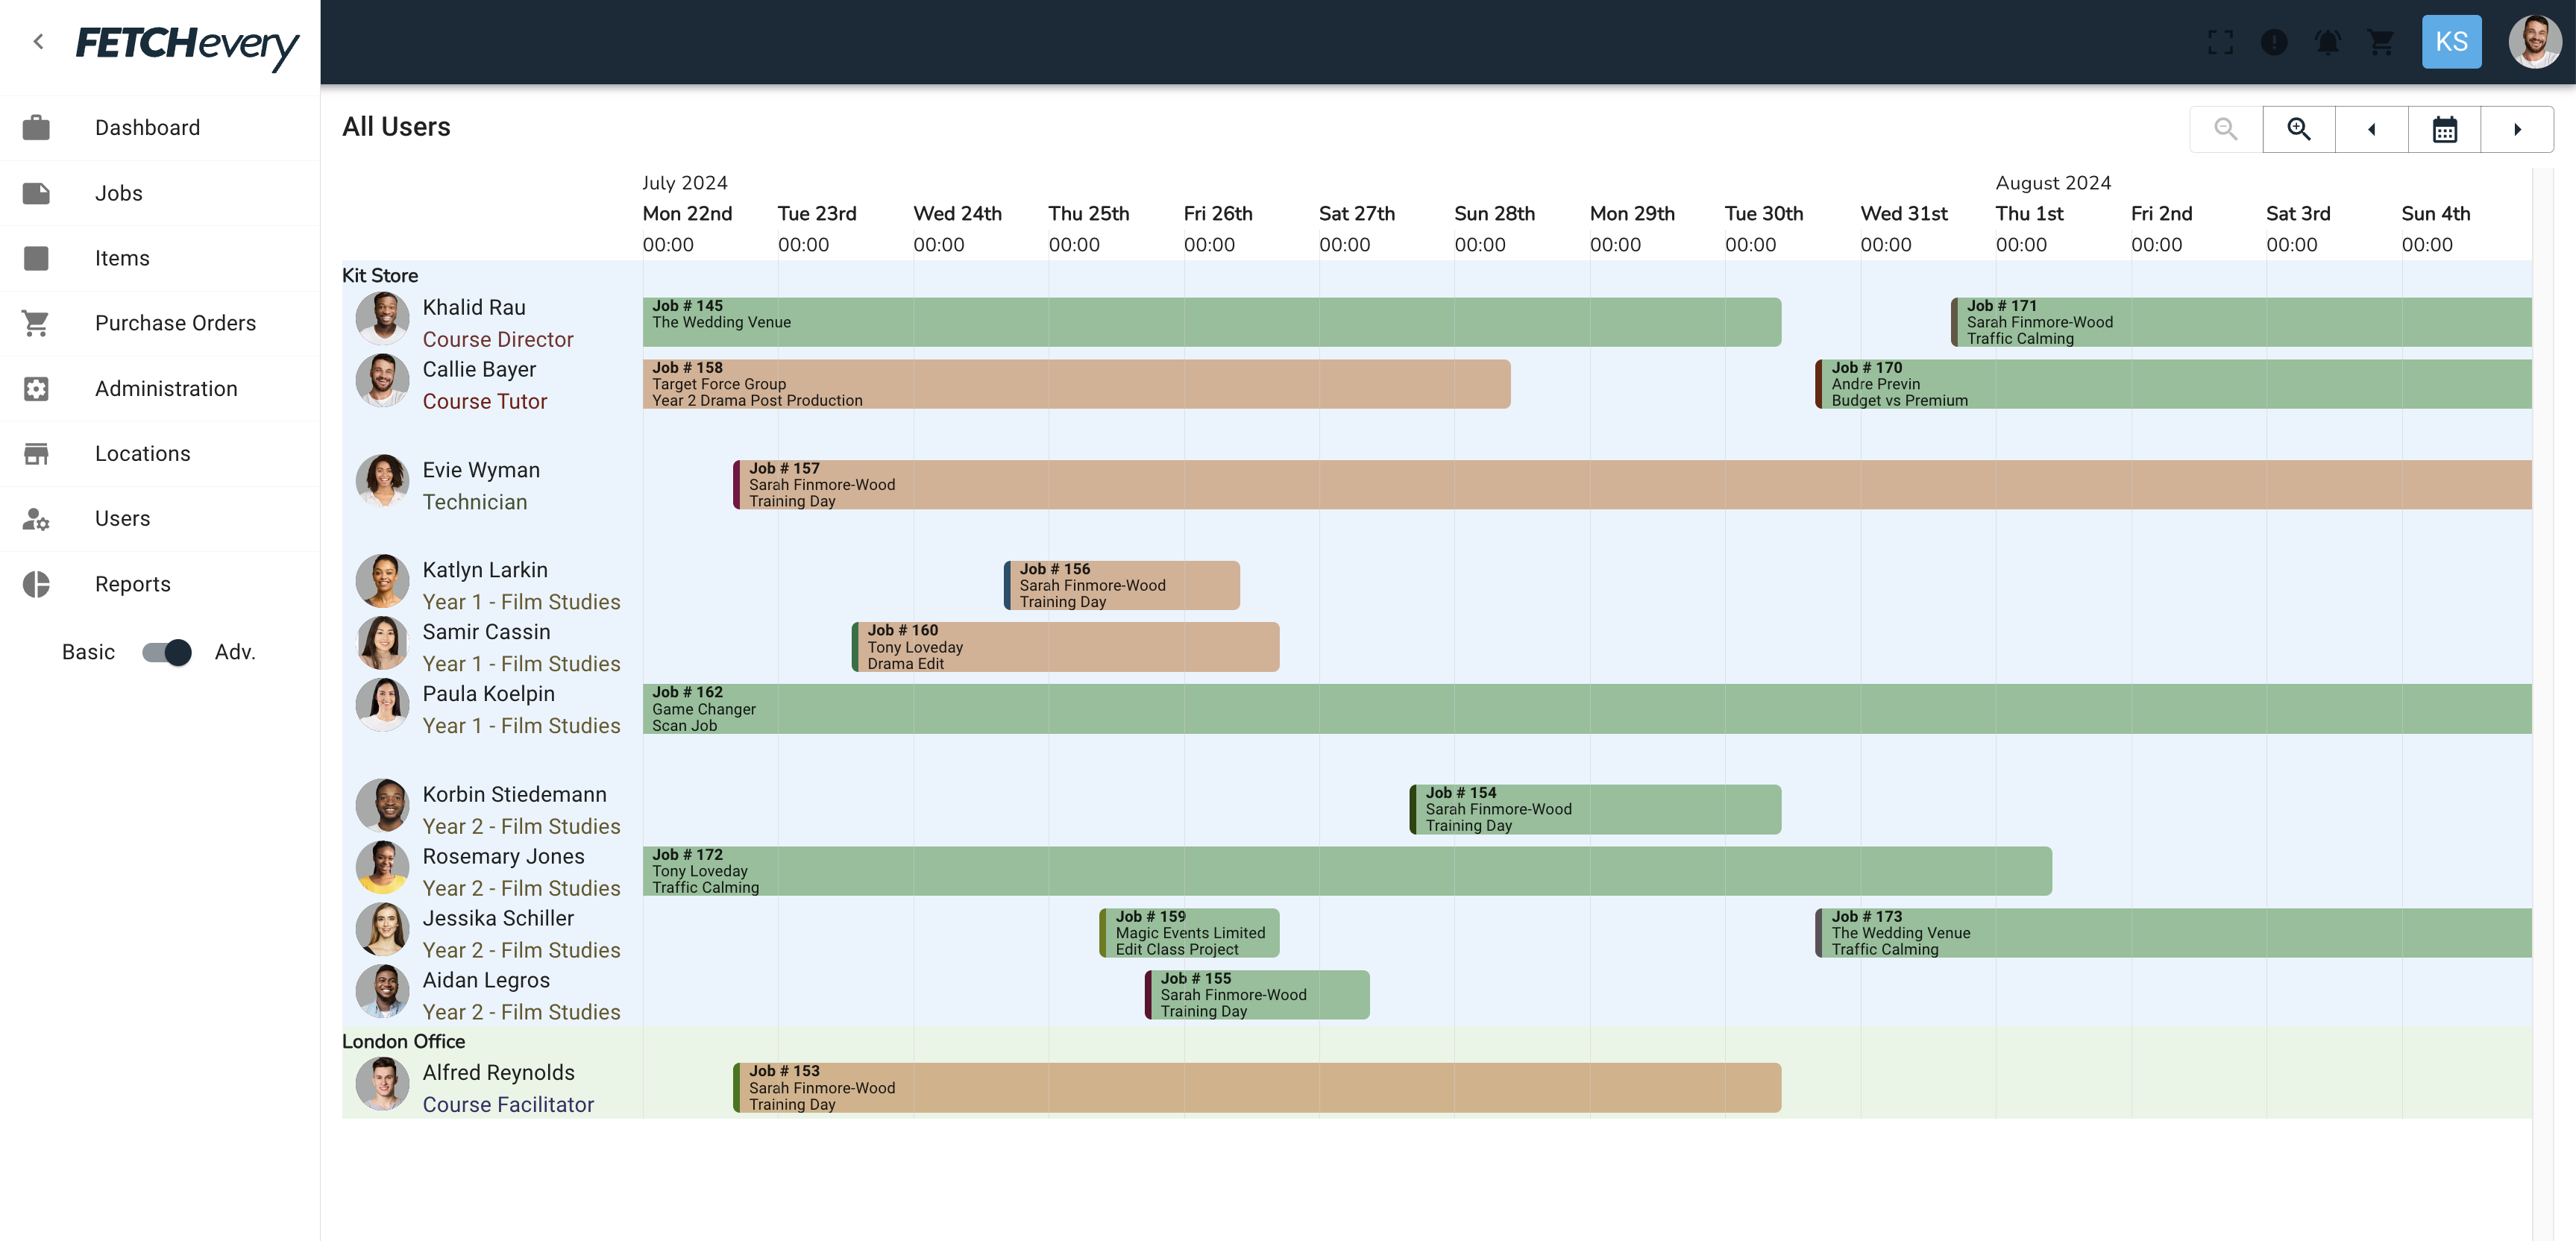Open the notifications bell icon

tap(2328, 42)
